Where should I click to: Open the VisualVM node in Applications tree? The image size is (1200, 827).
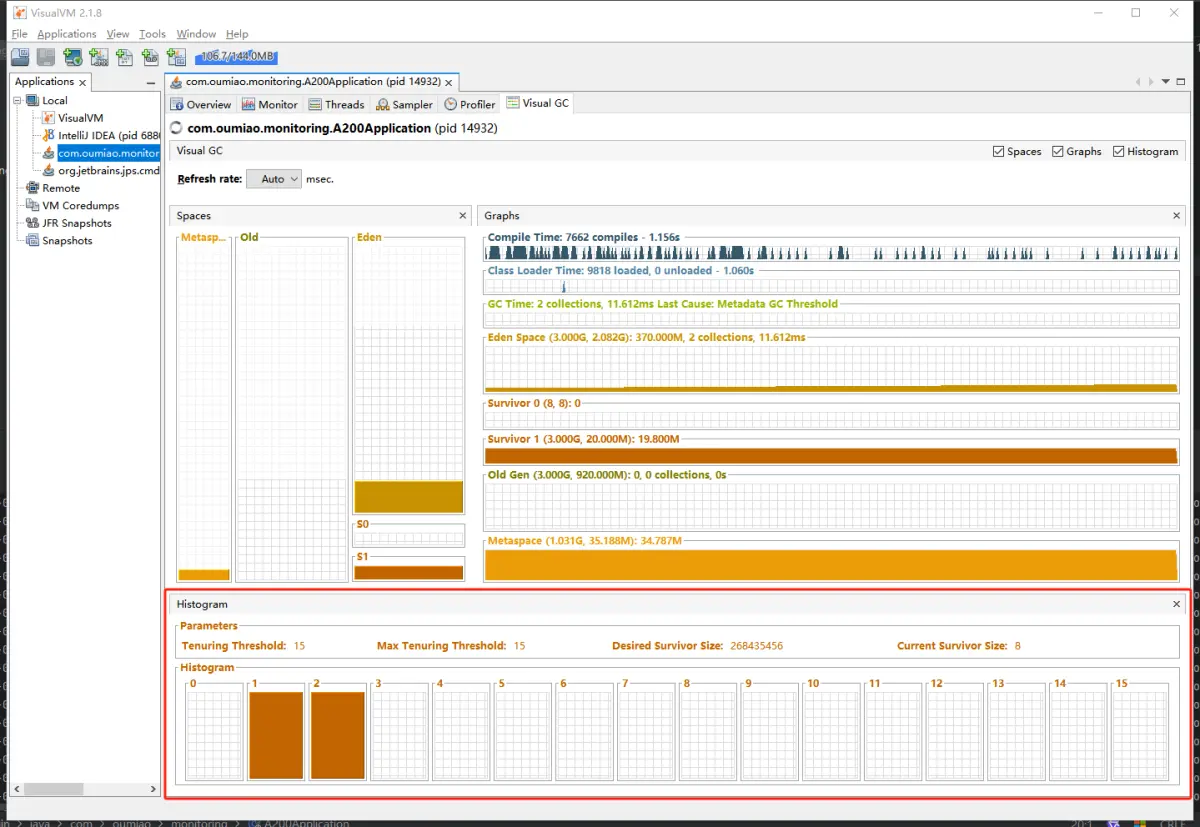pyautogui.click(x=80, y=118)
